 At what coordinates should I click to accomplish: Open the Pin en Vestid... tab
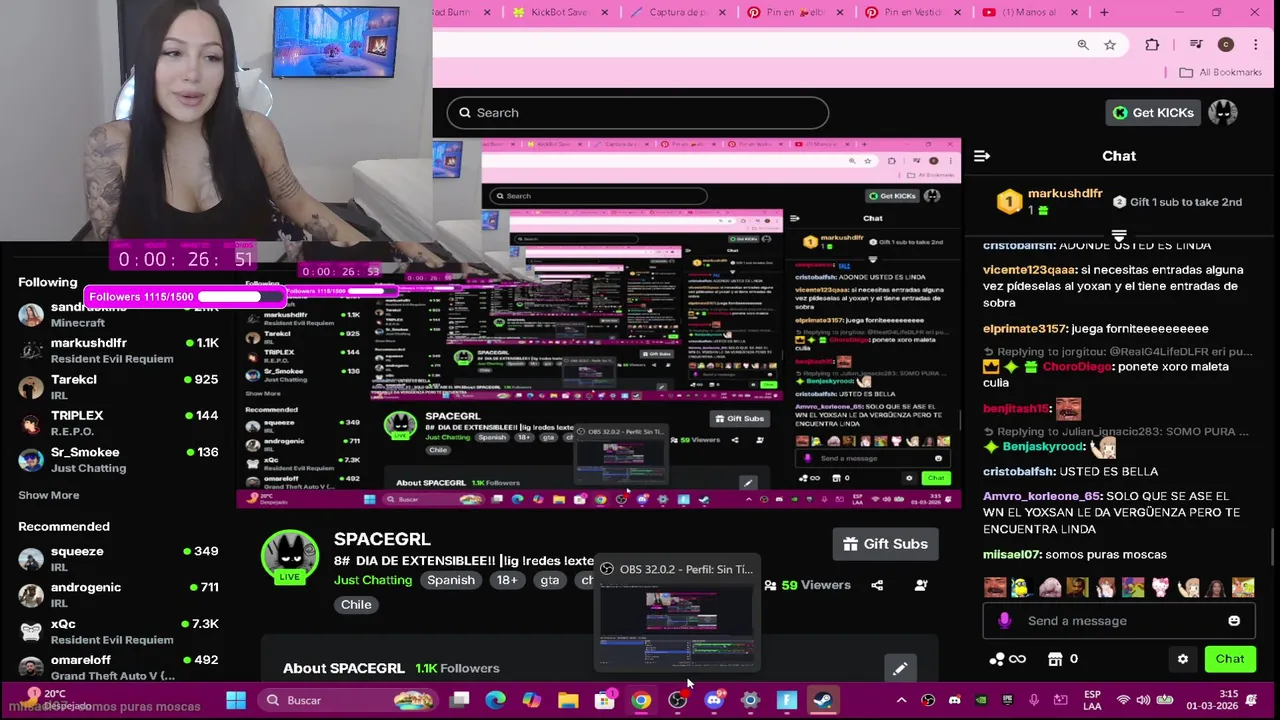(x=912, y=12)
